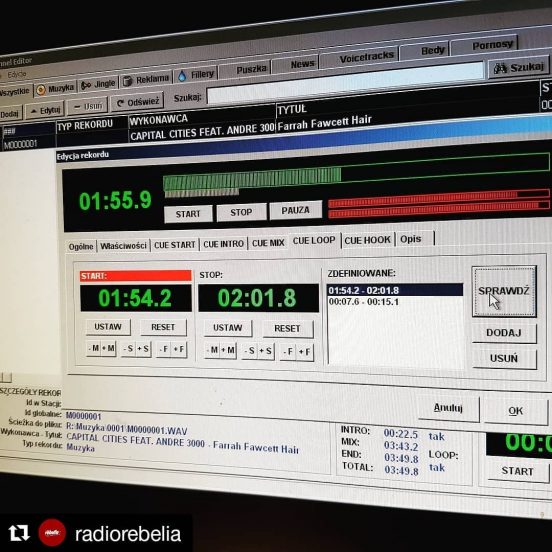552x552 pixels.
Task: Open the Fillery category tab
Action: [x=196, y=75]
